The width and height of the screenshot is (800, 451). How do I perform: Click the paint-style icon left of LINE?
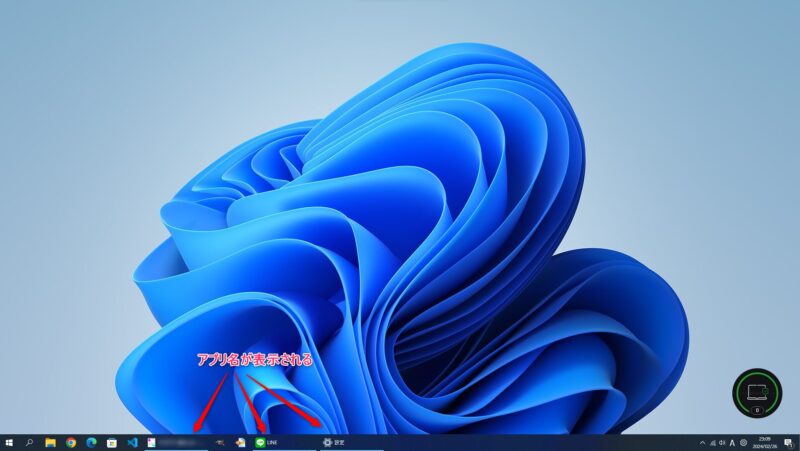tap(239, 441)
